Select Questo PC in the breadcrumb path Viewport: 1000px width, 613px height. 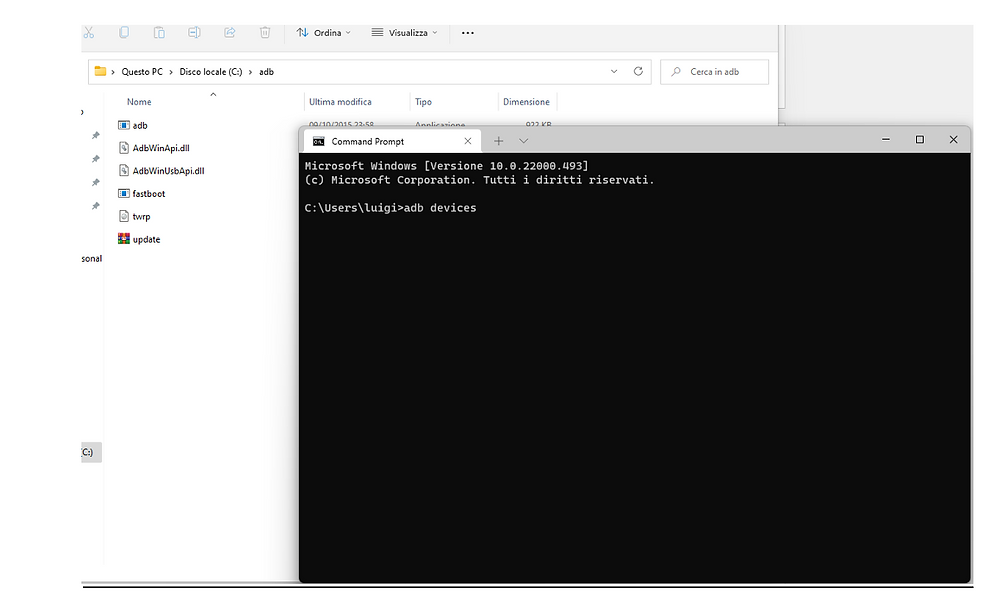pyautogui.click(x=142, y=72)
